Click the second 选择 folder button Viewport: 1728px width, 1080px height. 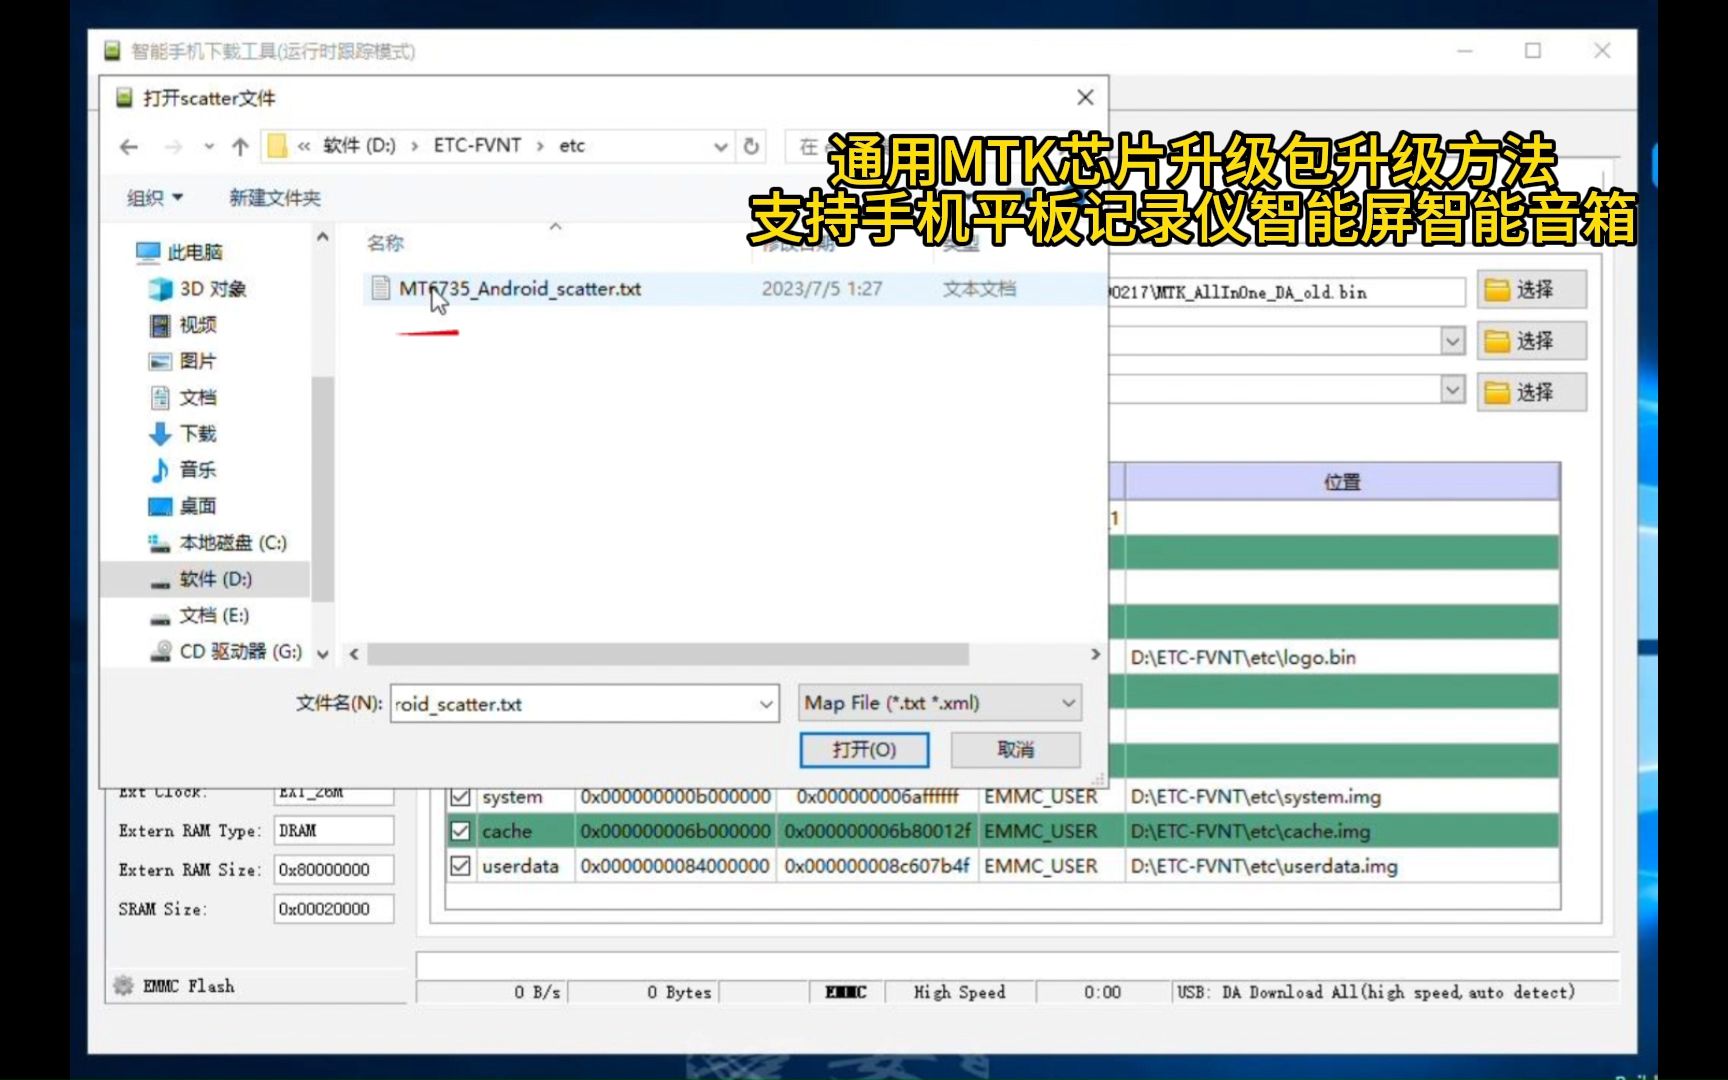tap(1531, 341)
